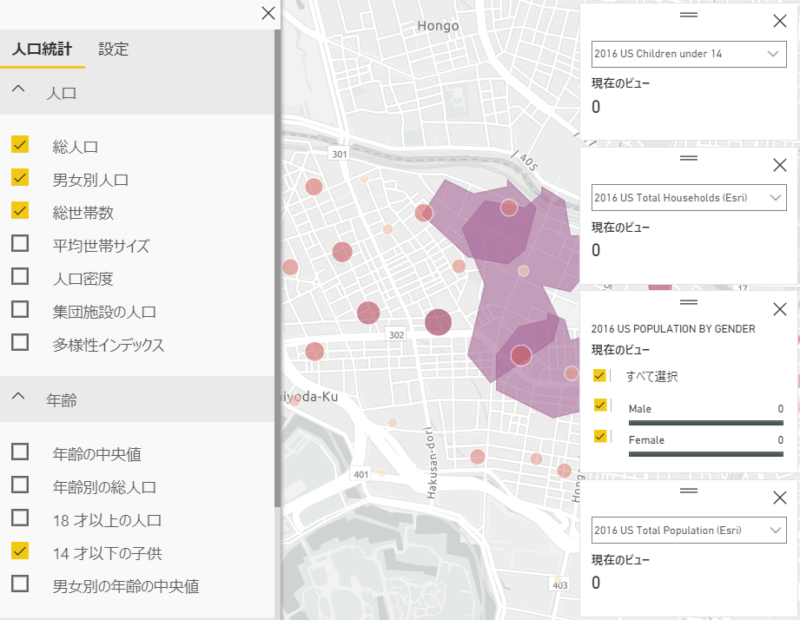Open the 2016 US Total Households dropdown
Viewport: 800px width, 620px height.
click(x=689, y=198)
